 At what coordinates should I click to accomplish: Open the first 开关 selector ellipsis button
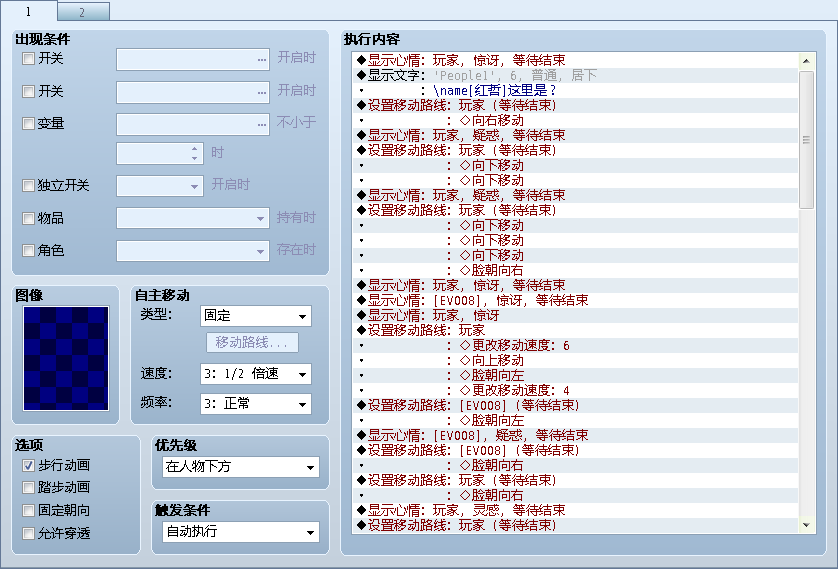(x=261, y=59)
